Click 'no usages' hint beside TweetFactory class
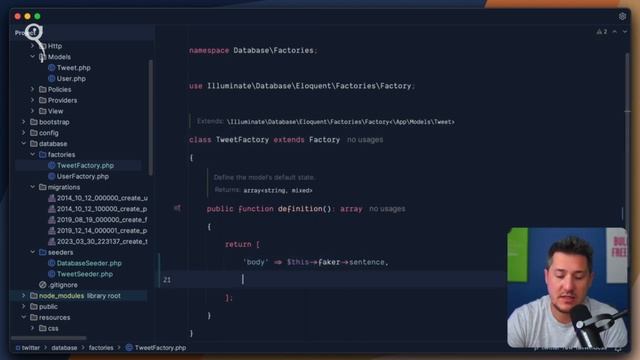The image size is (640, 360). [365, 140]
